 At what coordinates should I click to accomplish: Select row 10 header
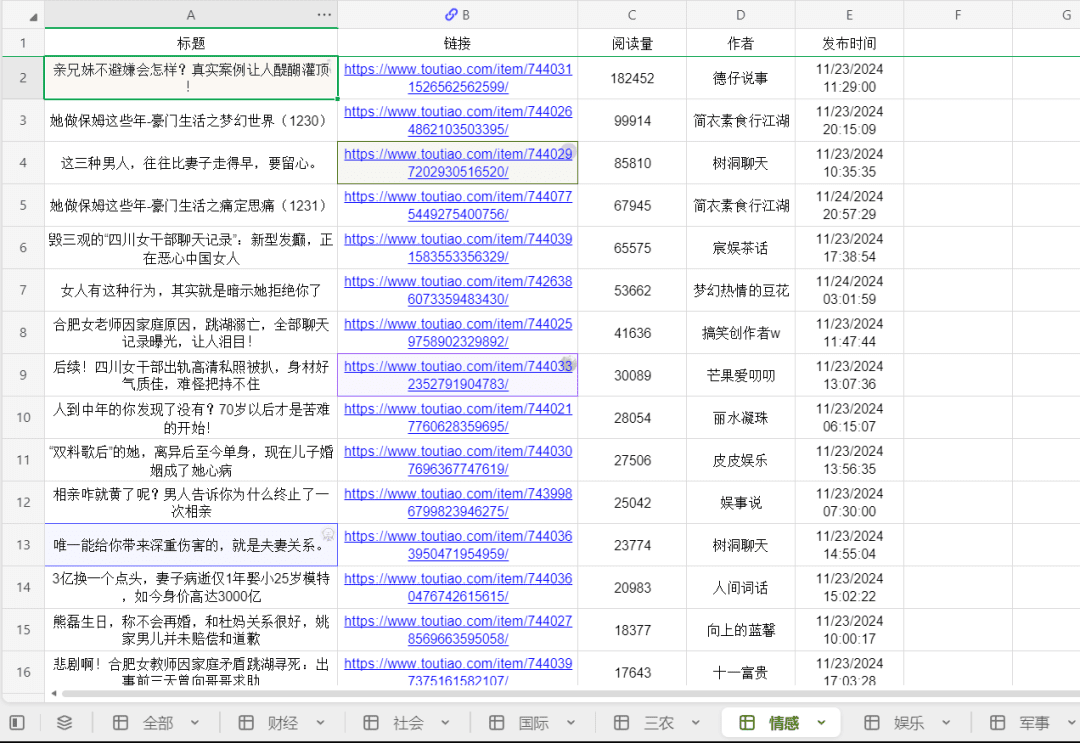point(23,417)
